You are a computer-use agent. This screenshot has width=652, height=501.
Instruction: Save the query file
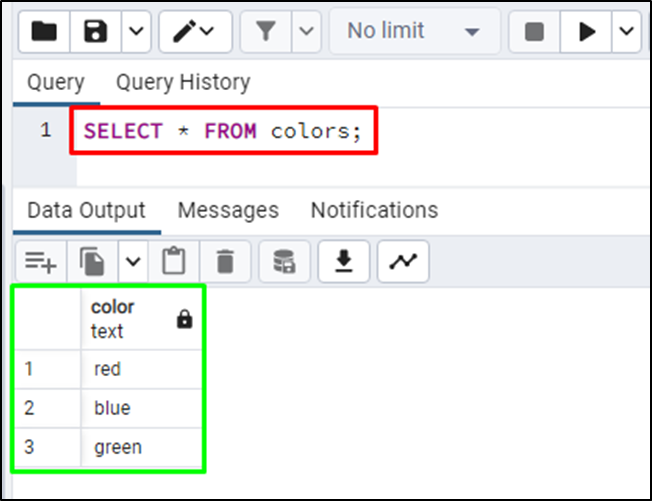click(96, 31)
